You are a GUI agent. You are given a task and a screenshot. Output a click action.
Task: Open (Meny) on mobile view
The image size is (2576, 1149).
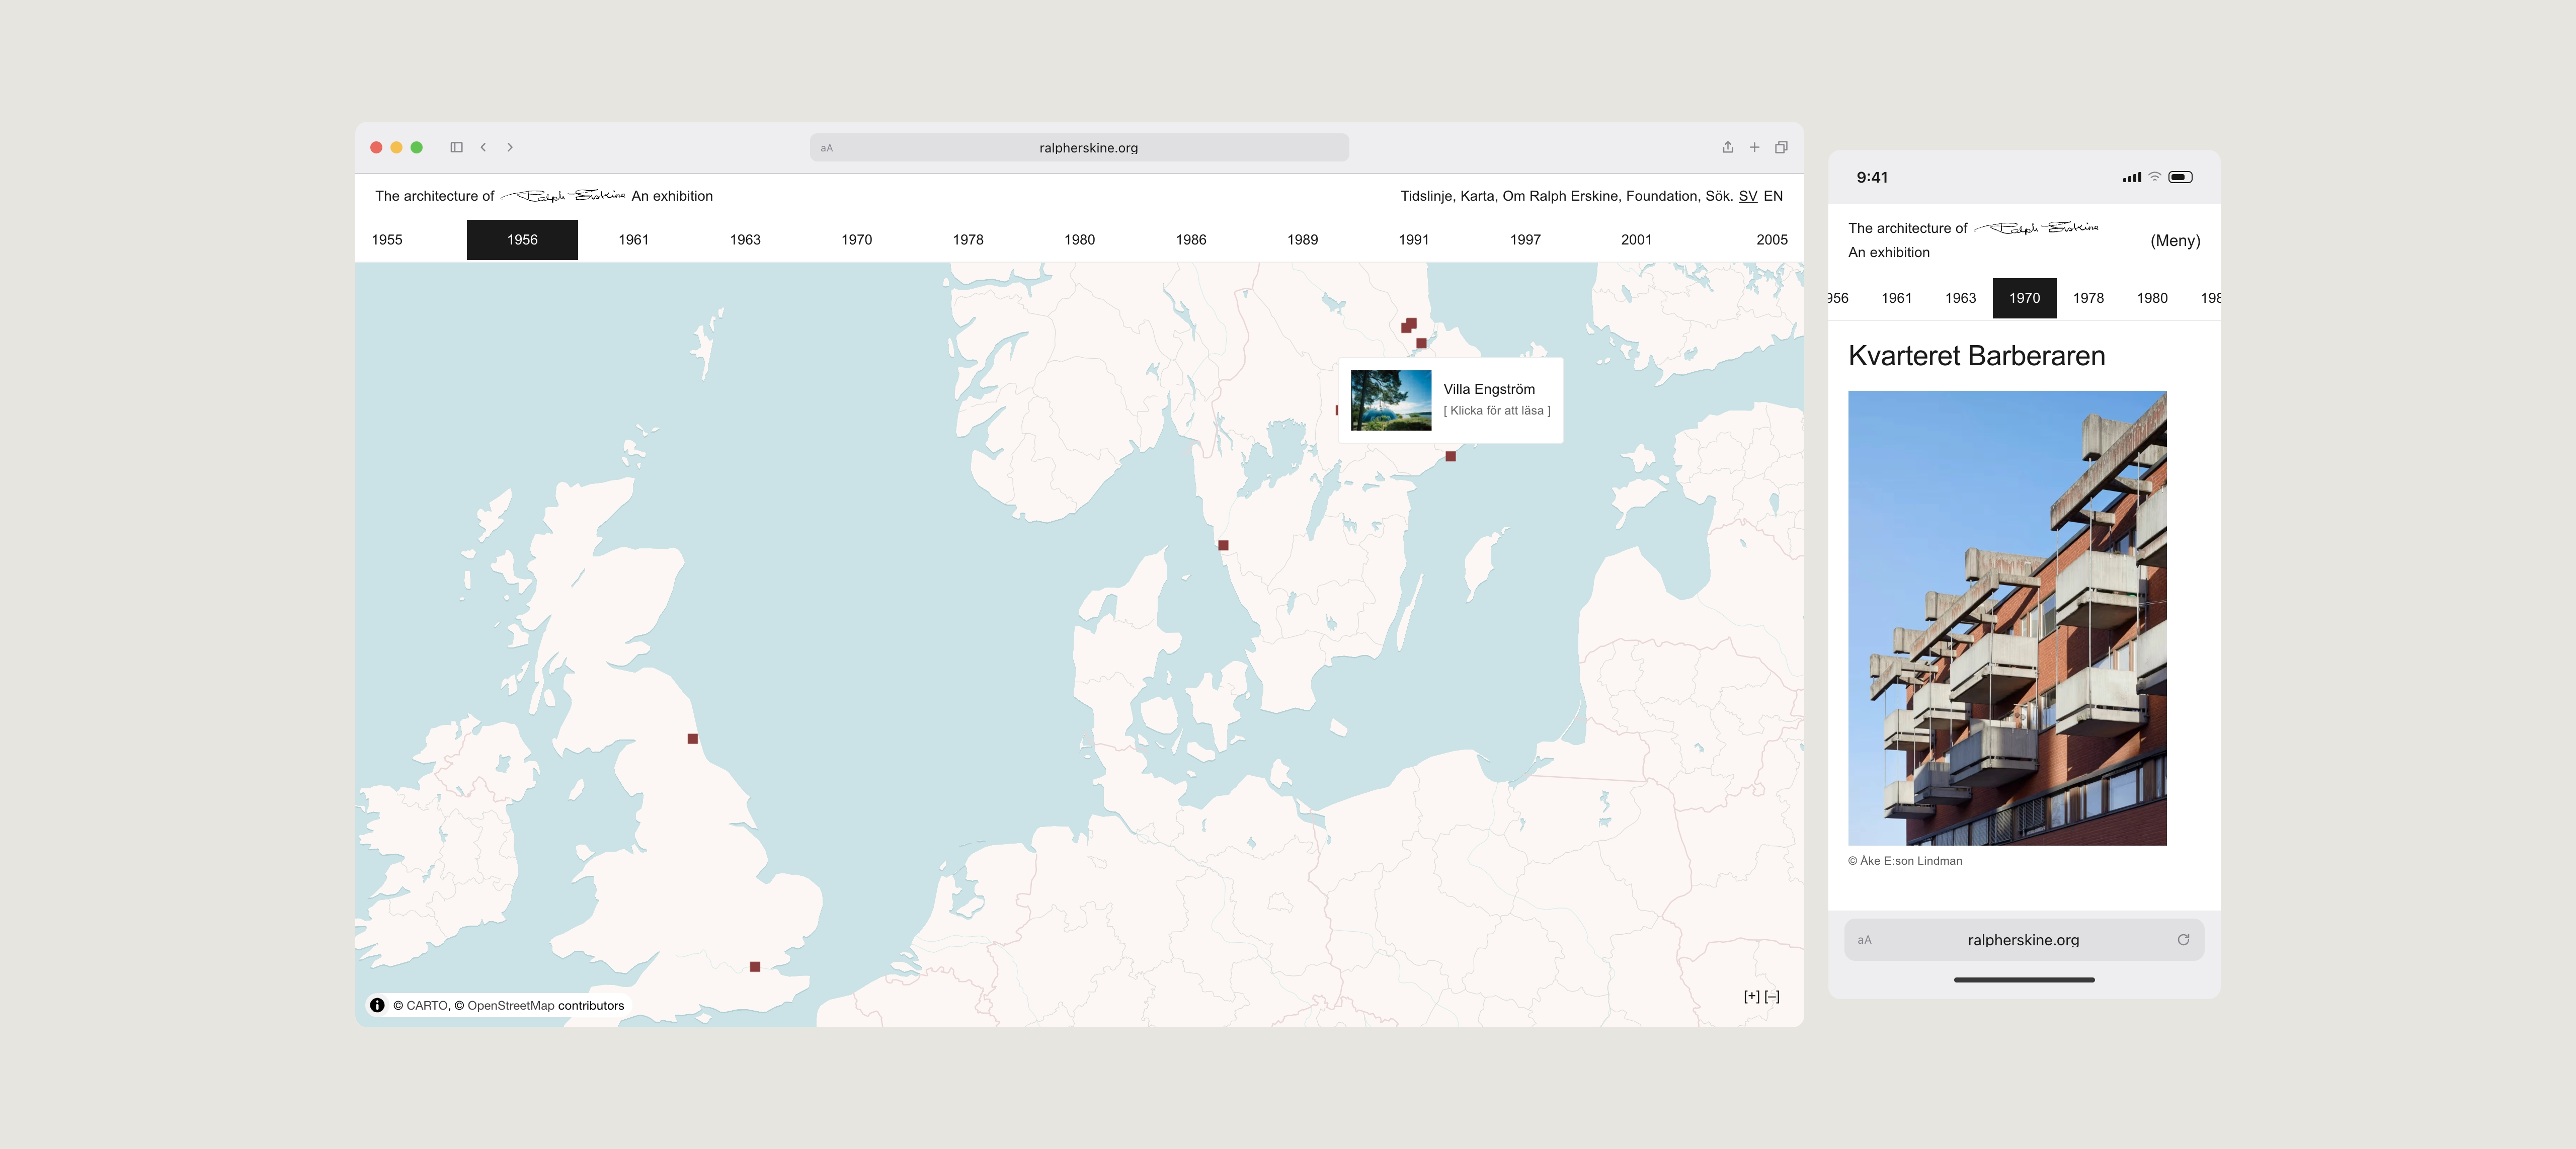[x=2175, y=240]
